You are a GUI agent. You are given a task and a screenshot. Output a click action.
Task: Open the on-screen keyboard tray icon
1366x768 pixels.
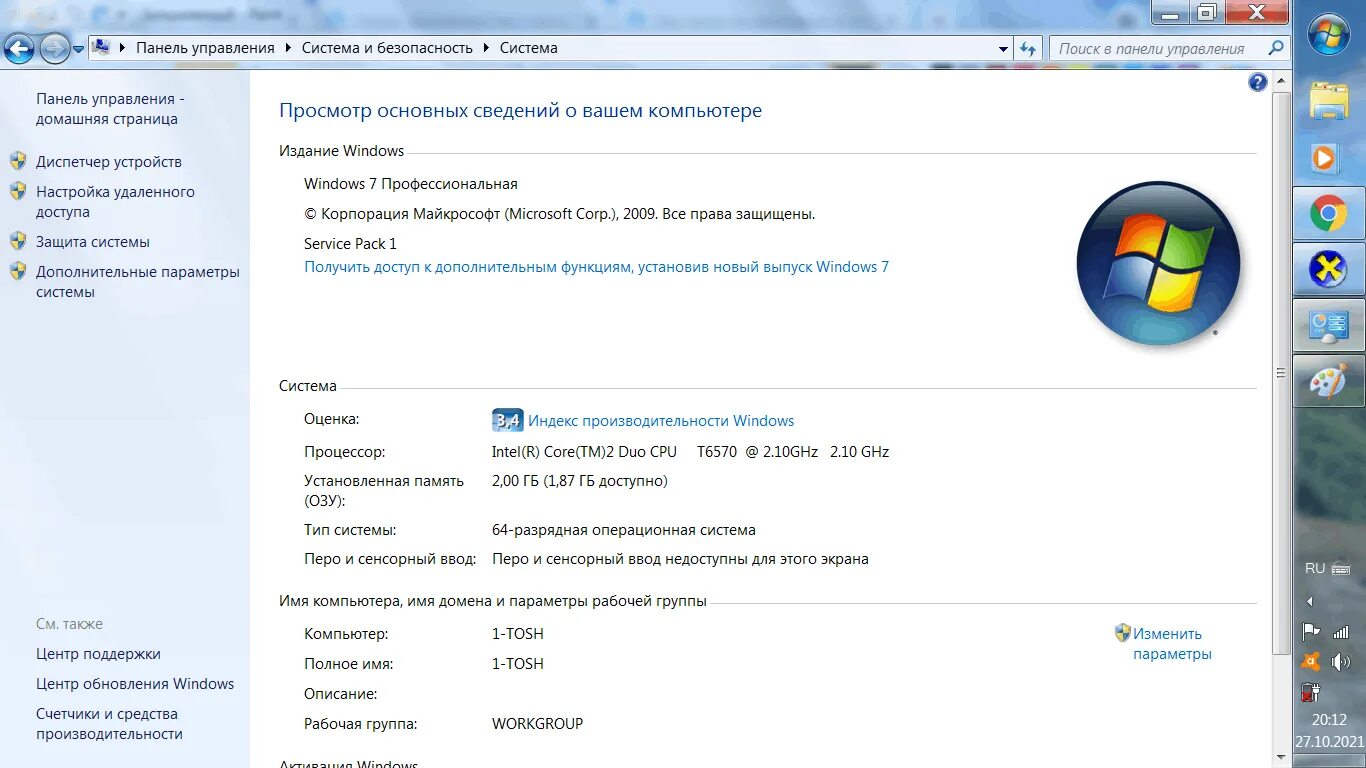pyautogui.click(x=1341, y=569)
